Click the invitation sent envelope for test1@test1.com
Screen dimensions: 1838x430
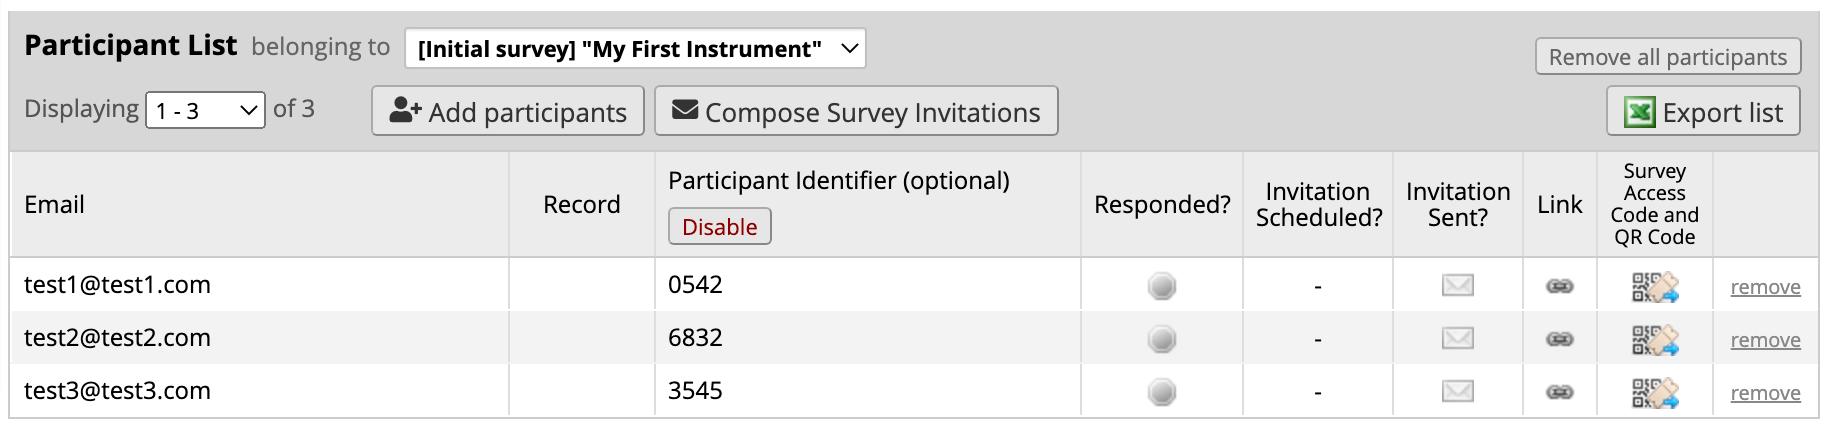coord(1457,286)
